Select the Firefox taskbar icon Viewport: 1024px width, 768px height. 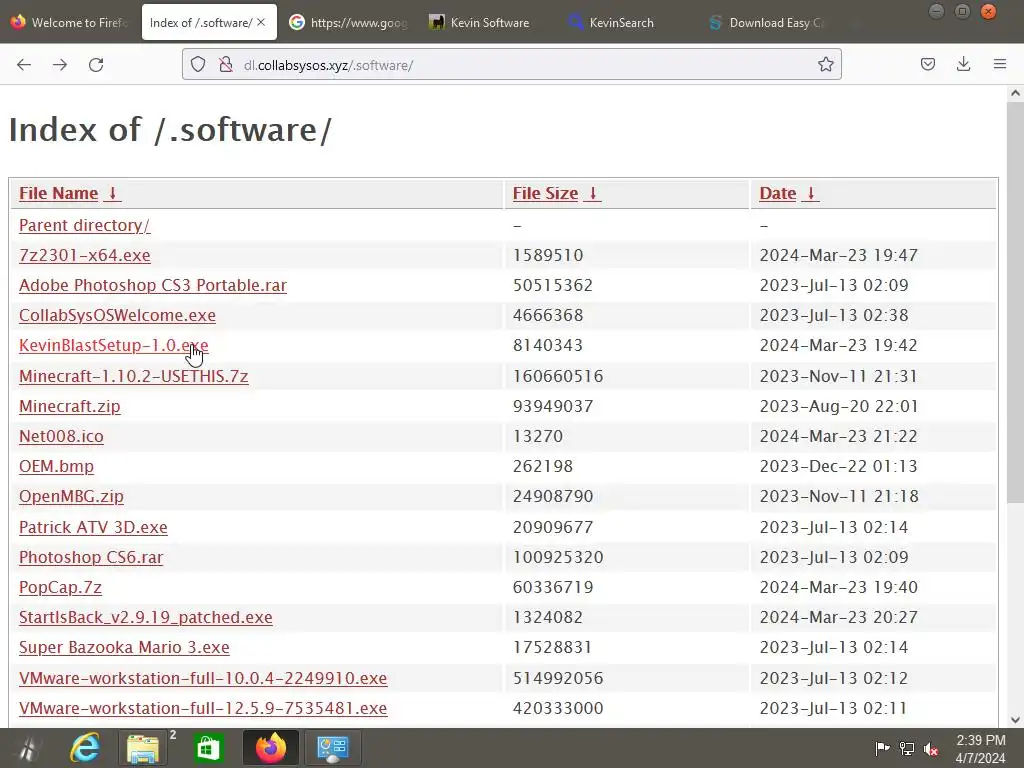point(270,748)
